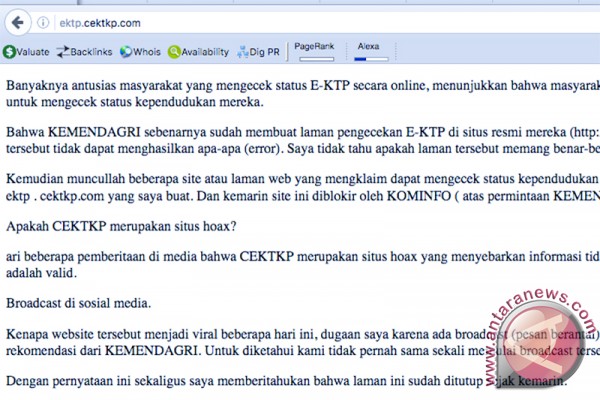Click the Availability toolbar label

click(x=205, y=52)
